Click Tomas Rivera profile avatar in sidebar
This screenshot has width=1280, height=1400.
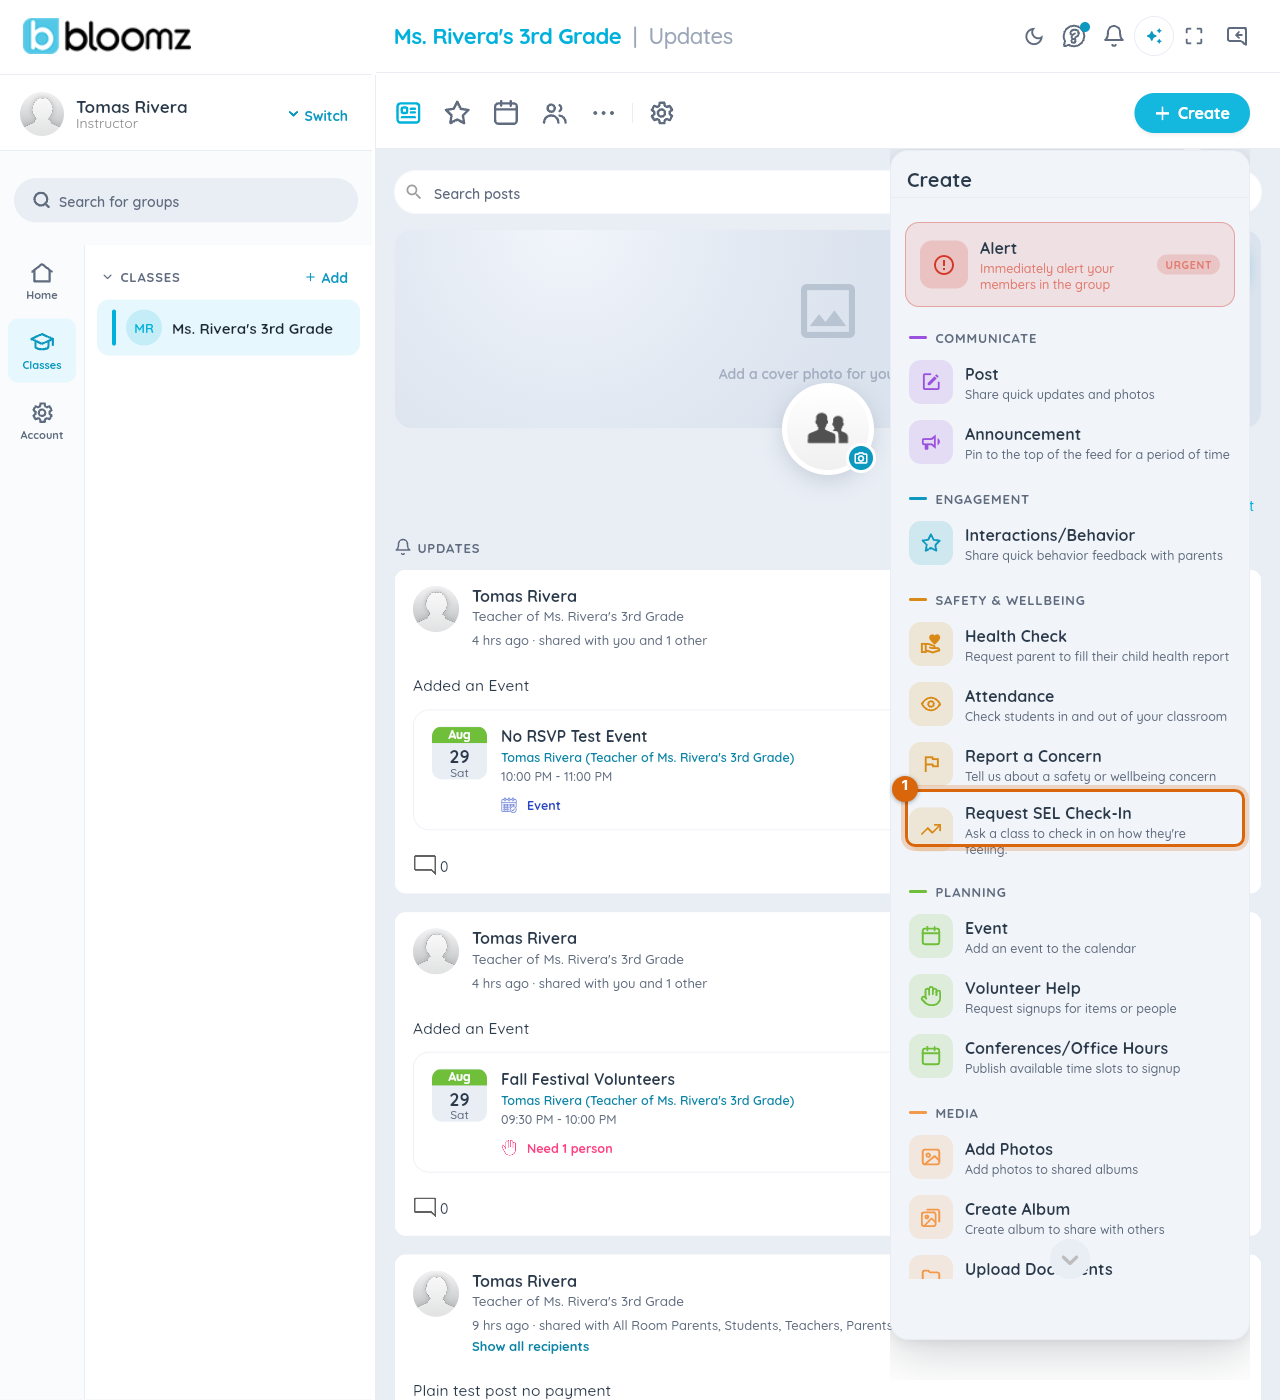(x=42, y=114)
